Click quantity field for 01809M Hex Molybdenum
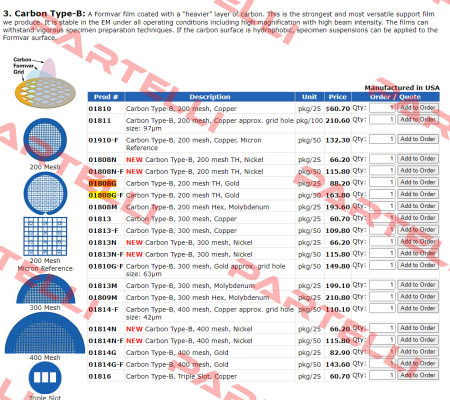This screenshot has height=400, width=450. point(382,297)
